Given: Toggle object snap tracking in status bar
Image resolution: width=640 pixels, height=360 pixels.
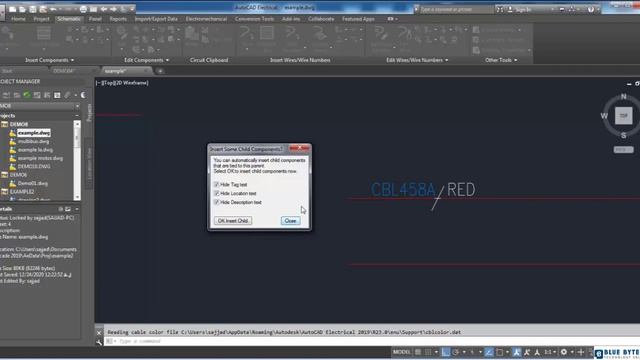Looking at the screenshot, I should (x=489, y=352).
